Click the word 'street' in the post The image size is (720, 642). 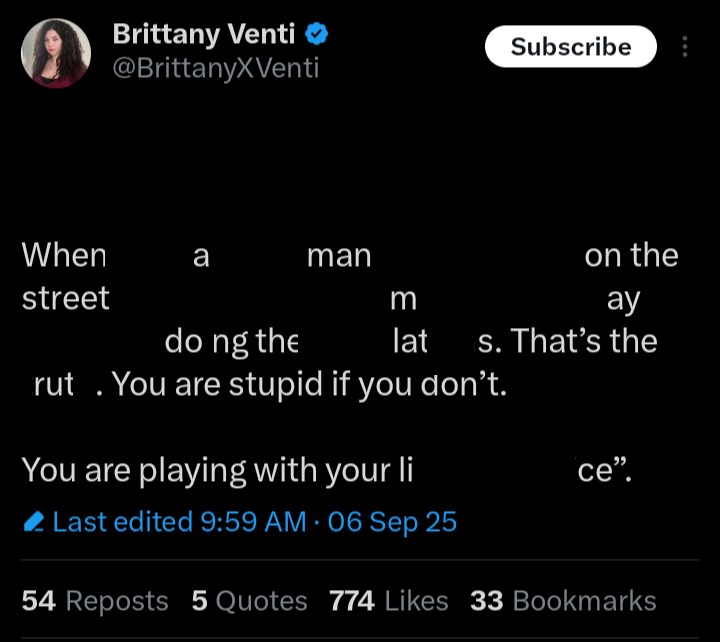point(66,298)
